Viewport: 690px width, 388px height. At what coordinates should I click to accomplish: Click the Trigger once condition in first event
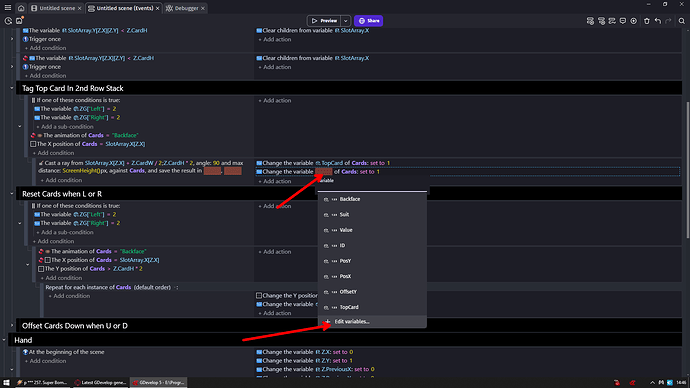click(42, 39)
